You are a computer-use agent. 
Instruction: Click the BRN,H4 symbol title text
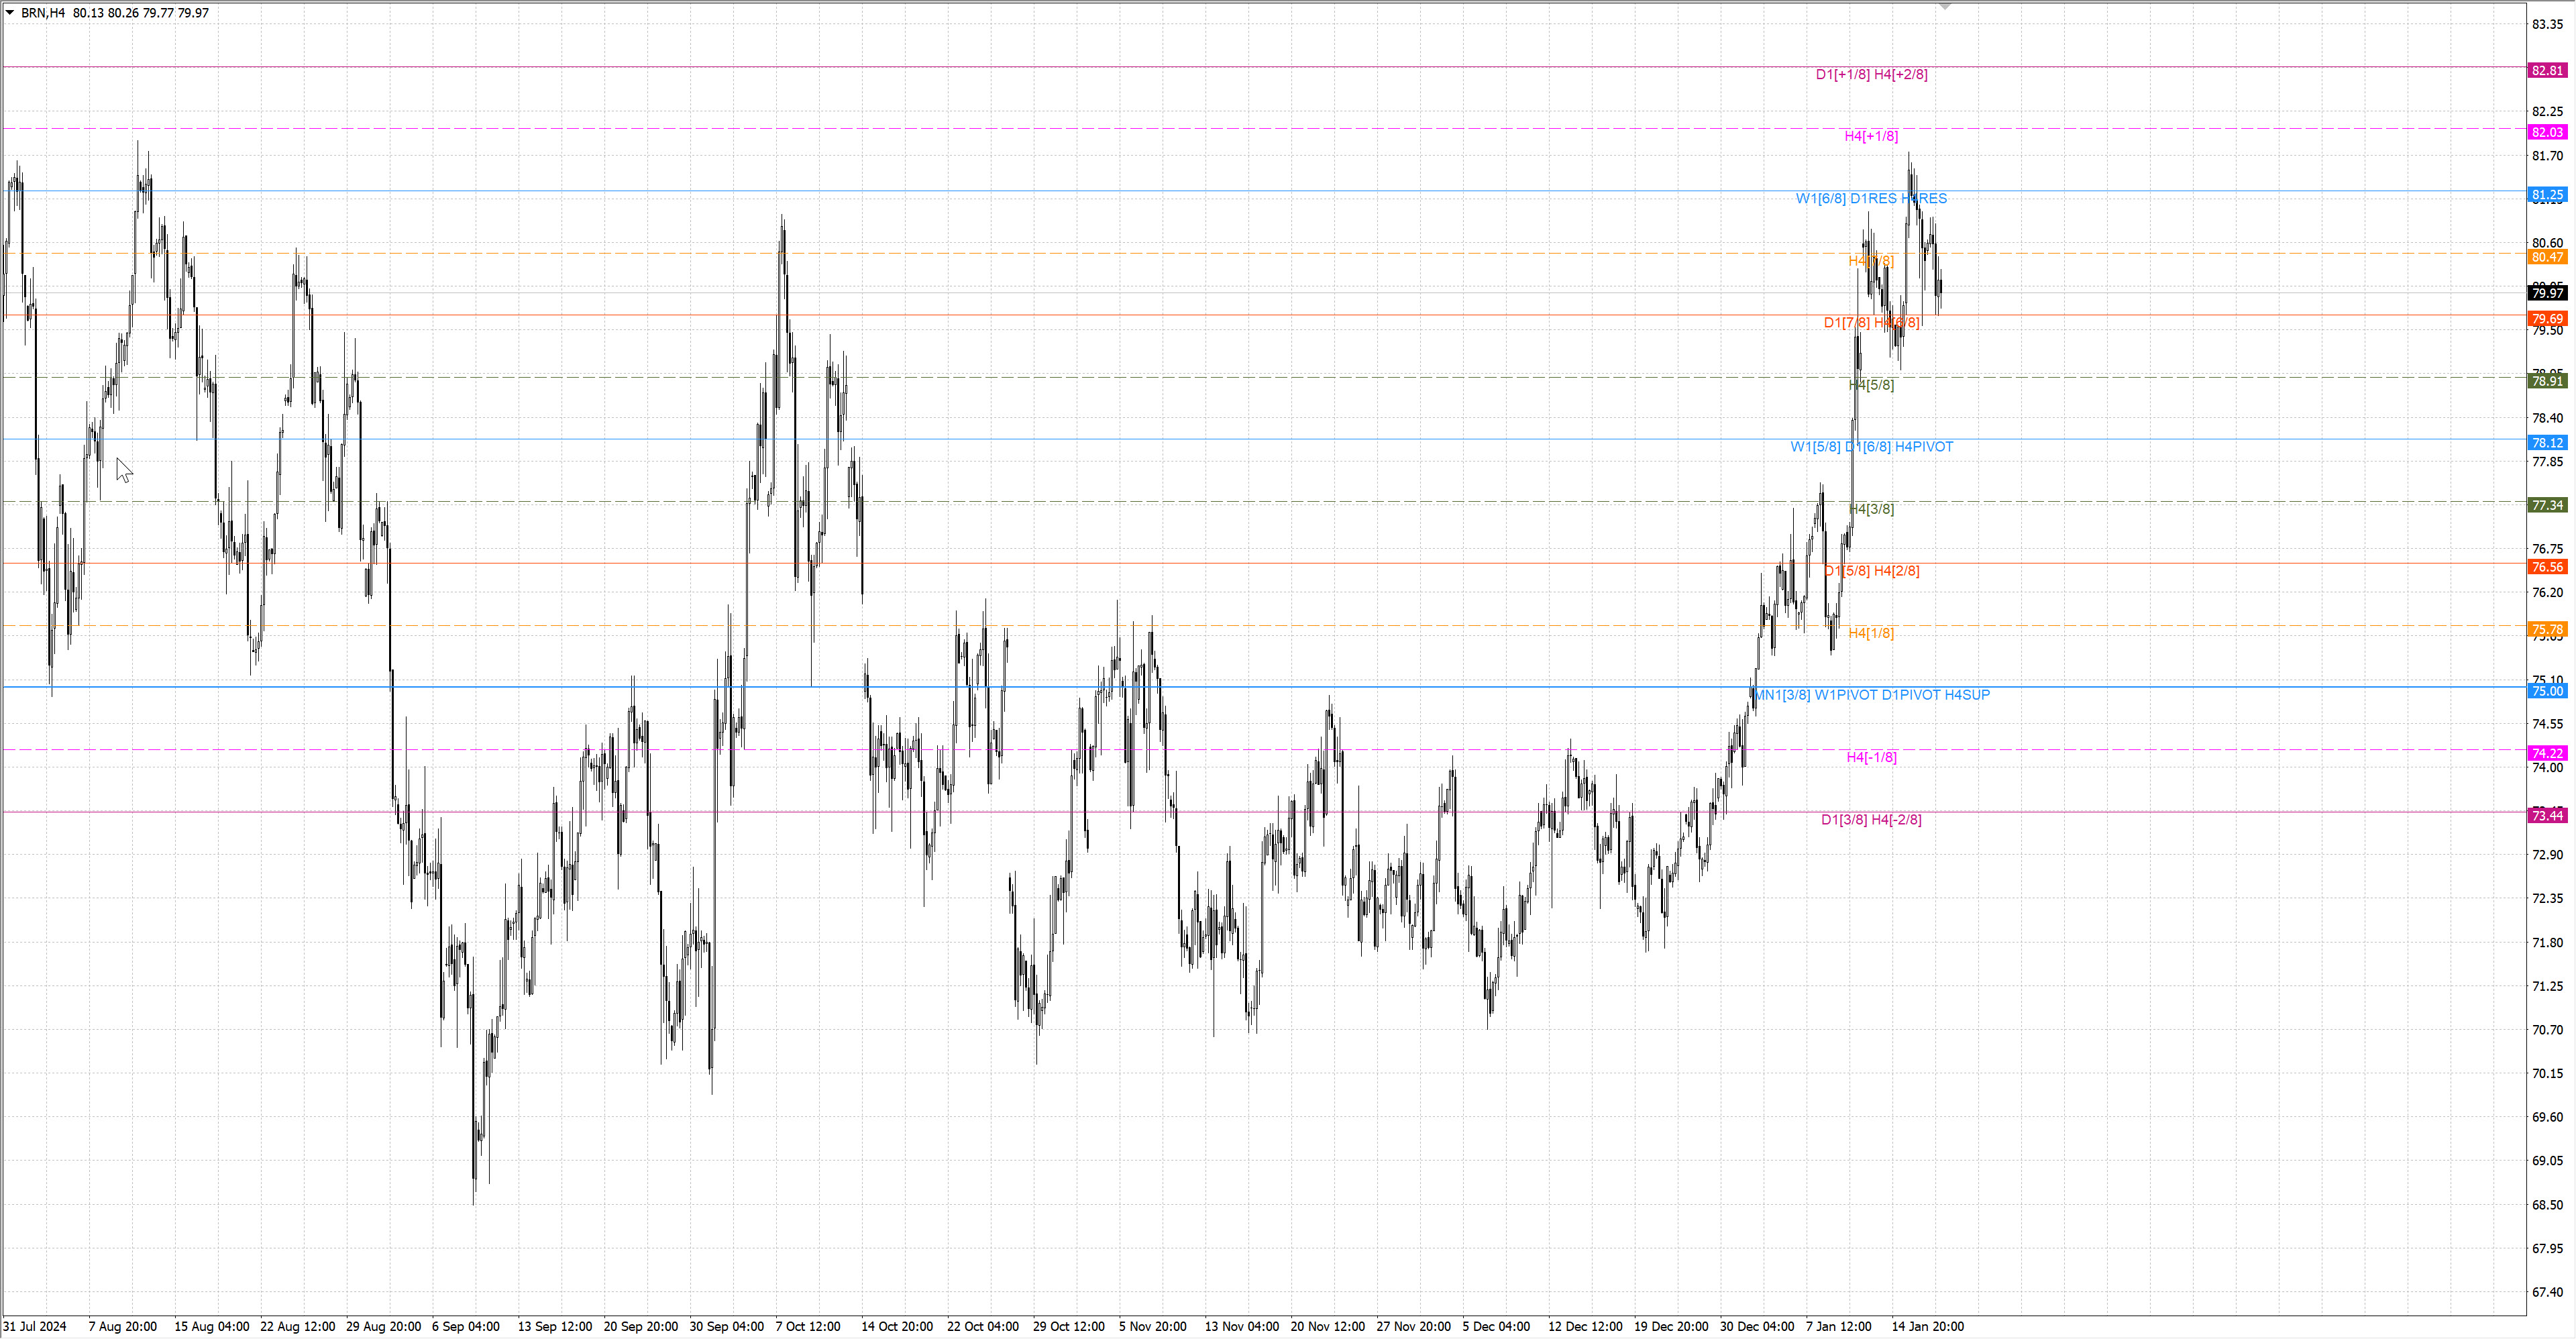click(x=43, y=13)
